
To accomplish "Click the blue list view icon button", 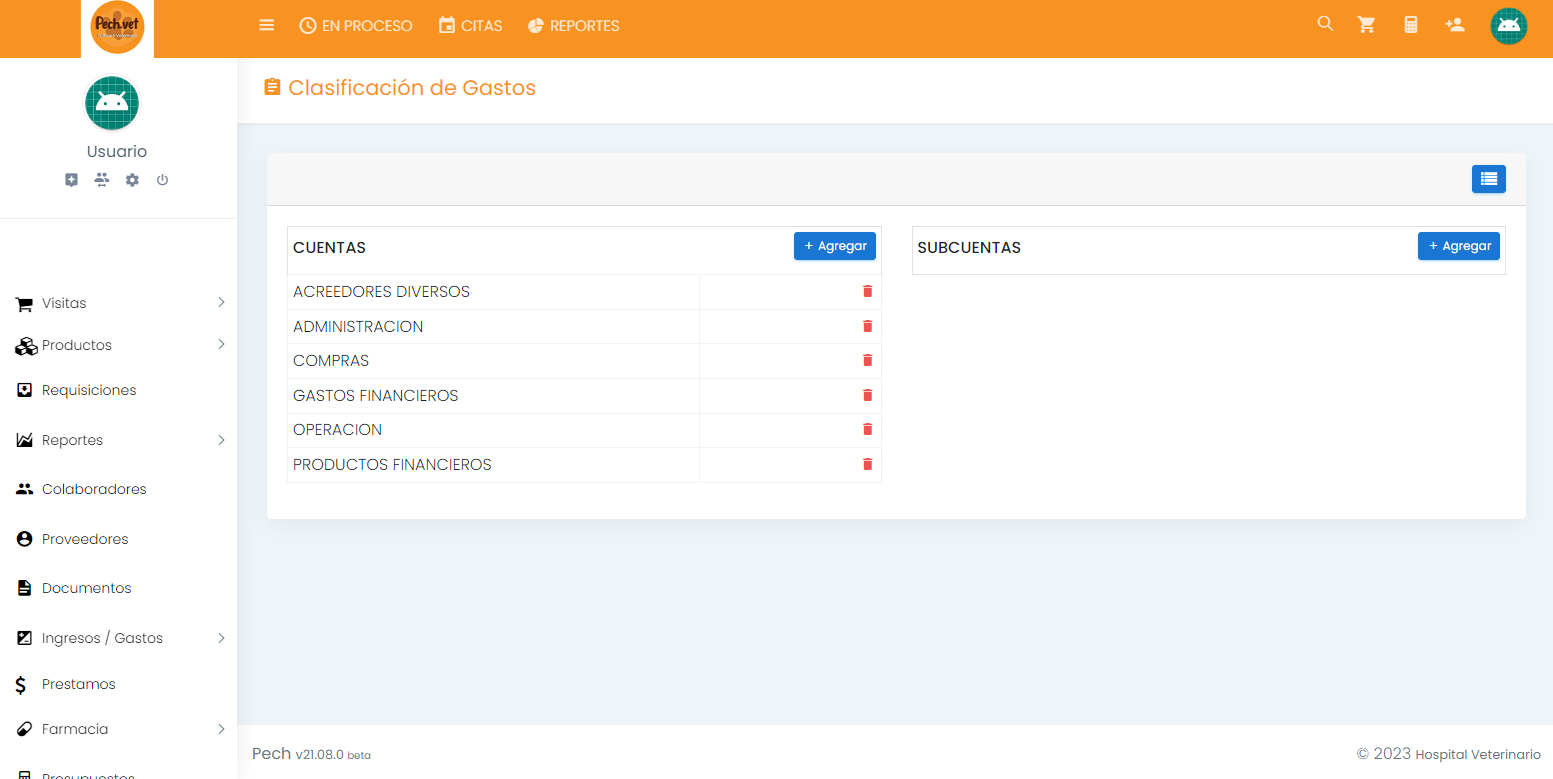I will (x=1488, y=179).
